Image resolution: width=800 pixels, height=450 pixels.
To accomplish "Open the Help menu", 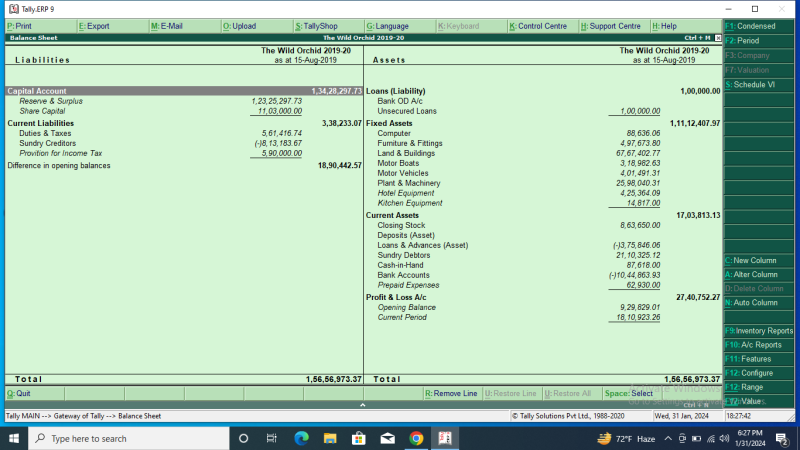I will (x=686, y=26).
